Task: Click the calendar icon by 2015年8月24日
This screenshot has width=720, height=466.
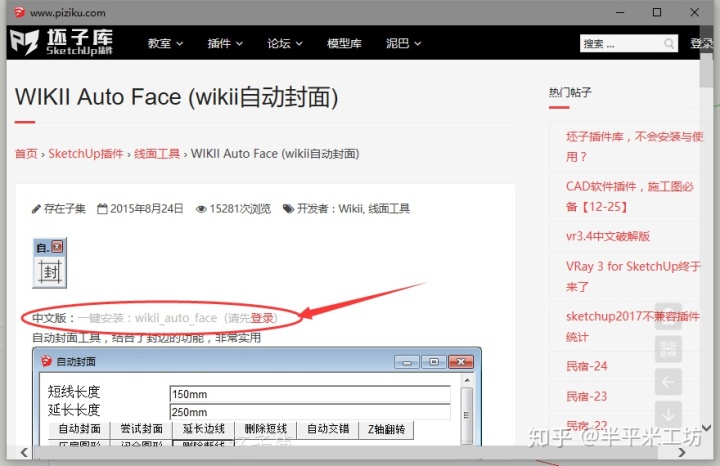Action: [102, 209]
